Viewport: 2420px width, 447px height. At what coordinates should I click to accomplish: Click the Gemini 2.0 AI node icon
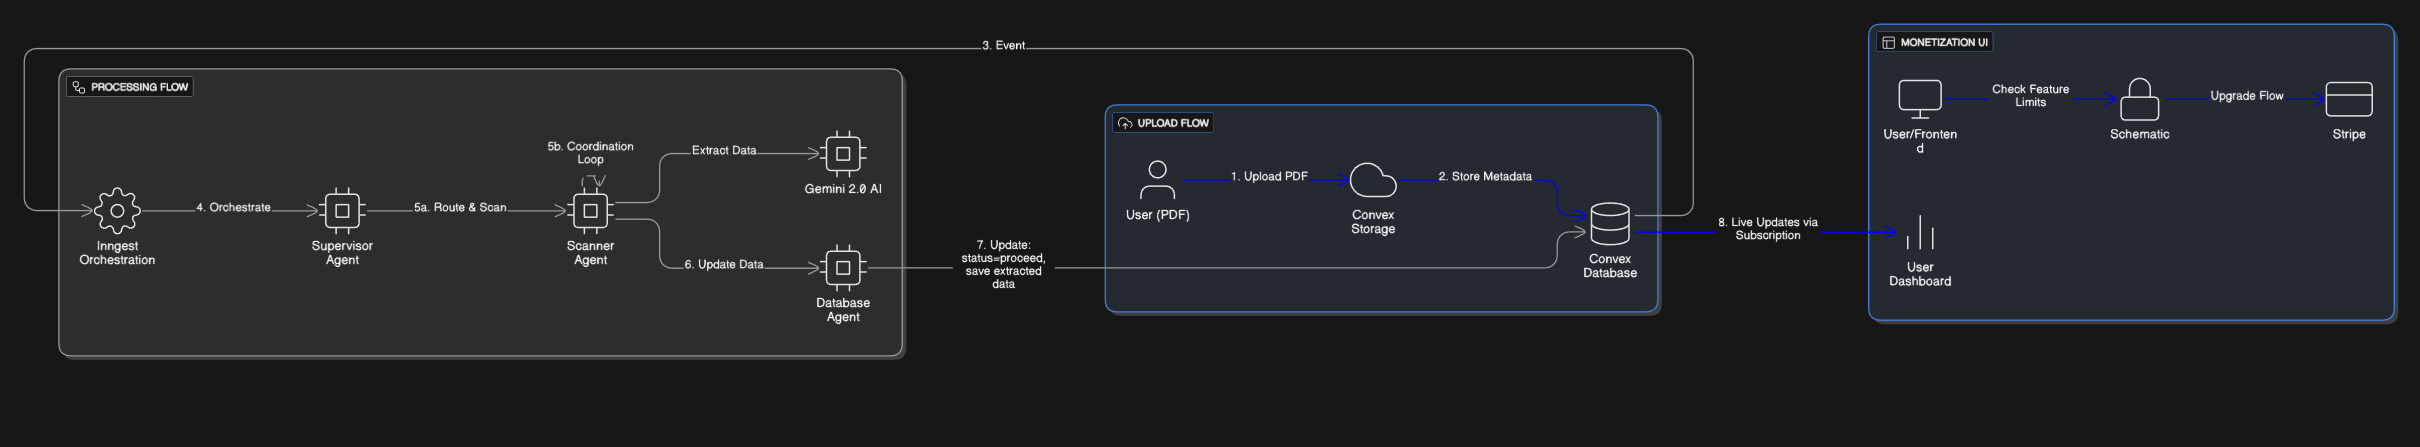click(843, 154)
